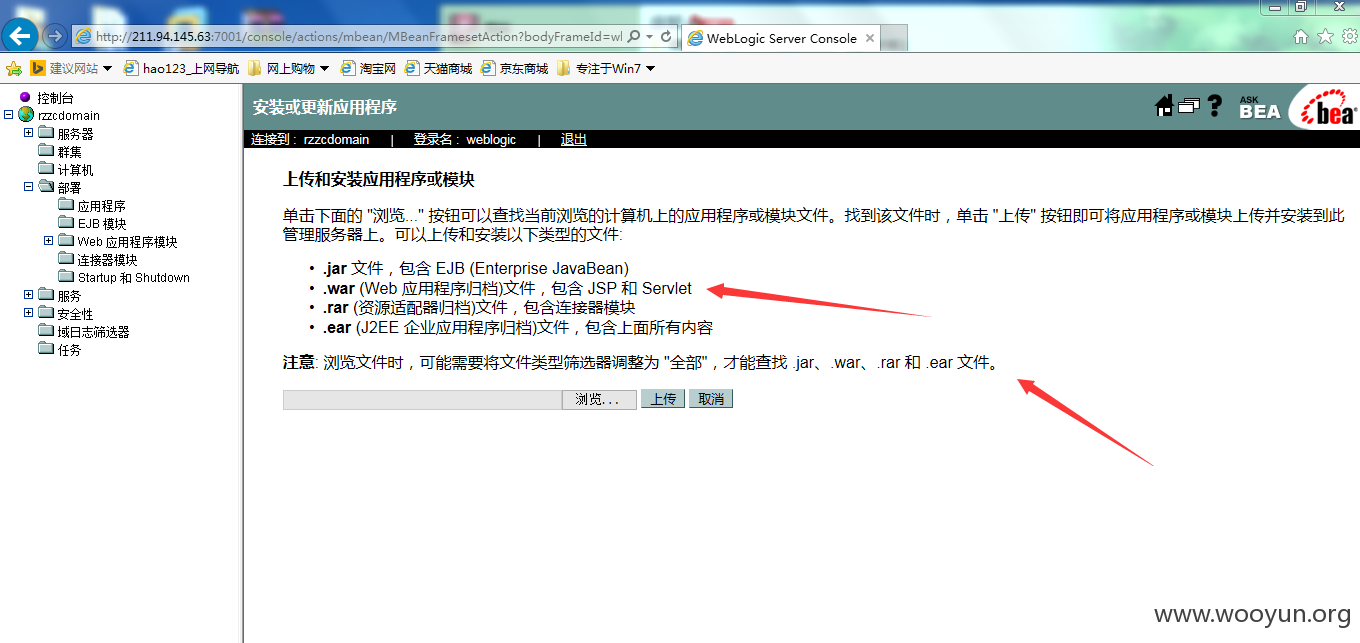Expand the 服务器 tree node
This screenshot has height=643, width=1360.
[x=28, y=133]
